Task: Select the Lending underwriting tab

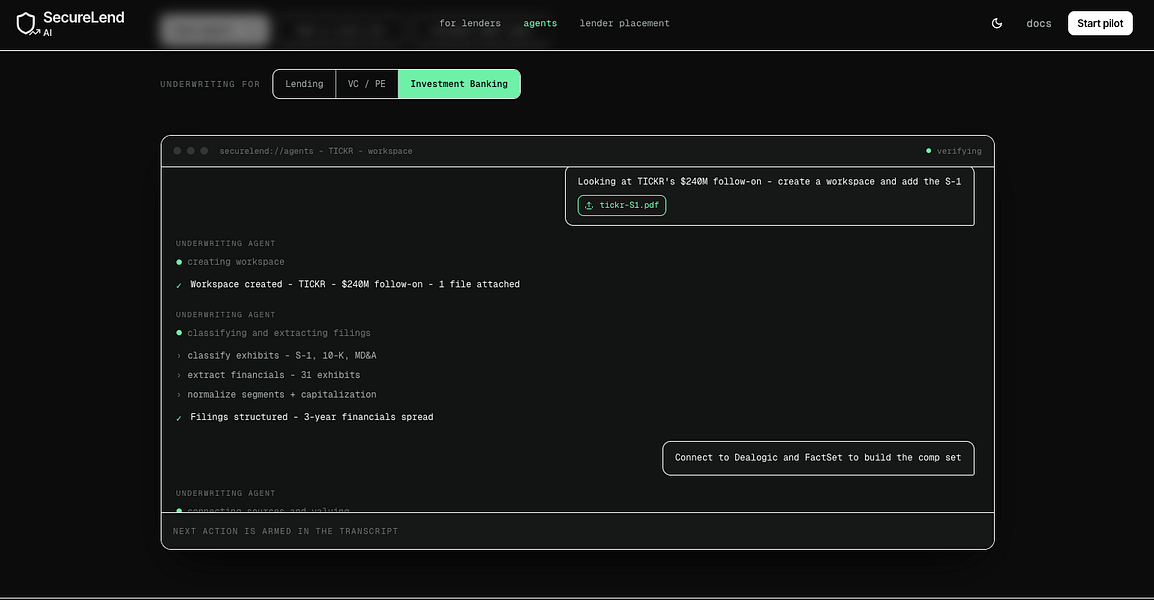Action: 304,84
